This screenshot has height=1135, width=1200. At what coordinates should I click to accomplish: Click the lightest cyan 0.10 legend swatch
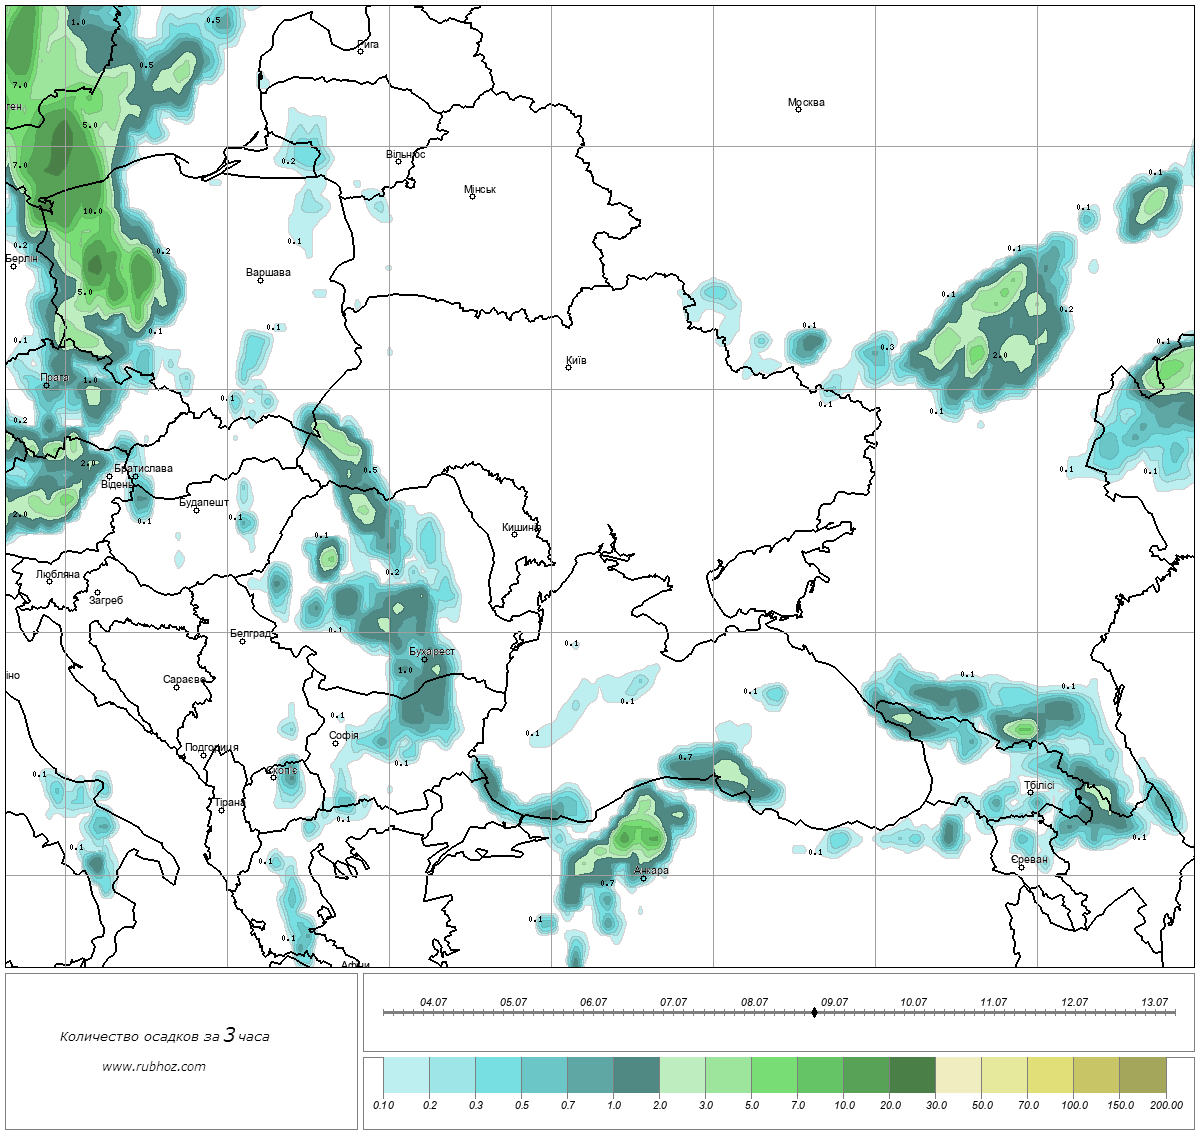pos(406,1077)
